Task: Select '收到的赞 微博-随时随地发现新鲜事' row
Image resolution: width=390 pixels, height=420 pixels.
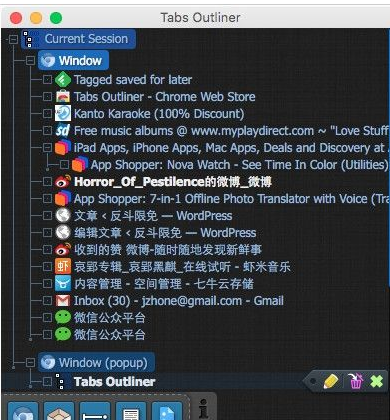Action: [x=168, y=250]
